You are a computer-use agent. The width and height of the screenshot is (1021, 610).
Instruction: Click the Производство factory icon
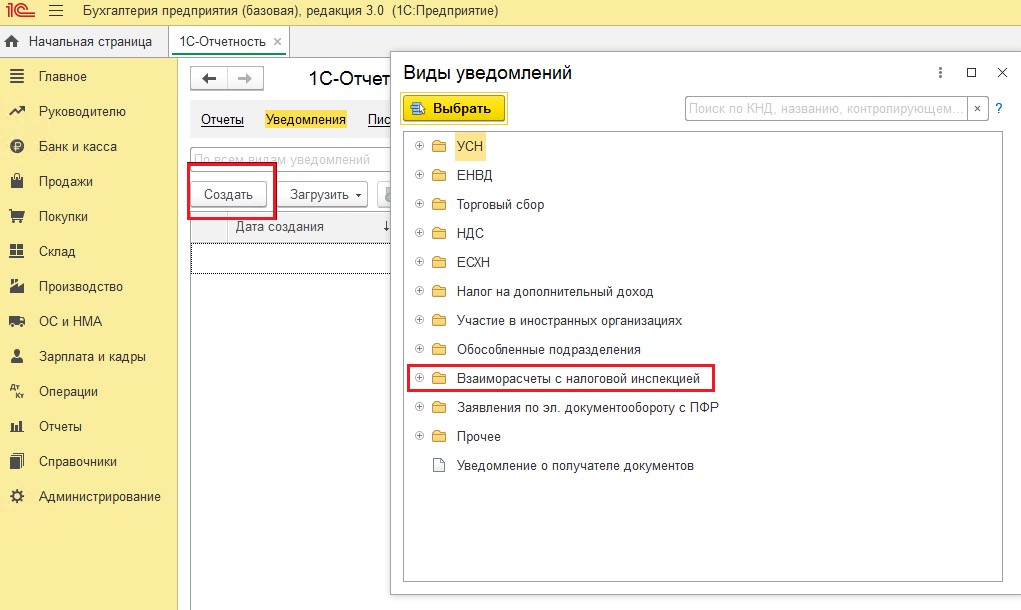pyautogui.click(x=17, y=286)
